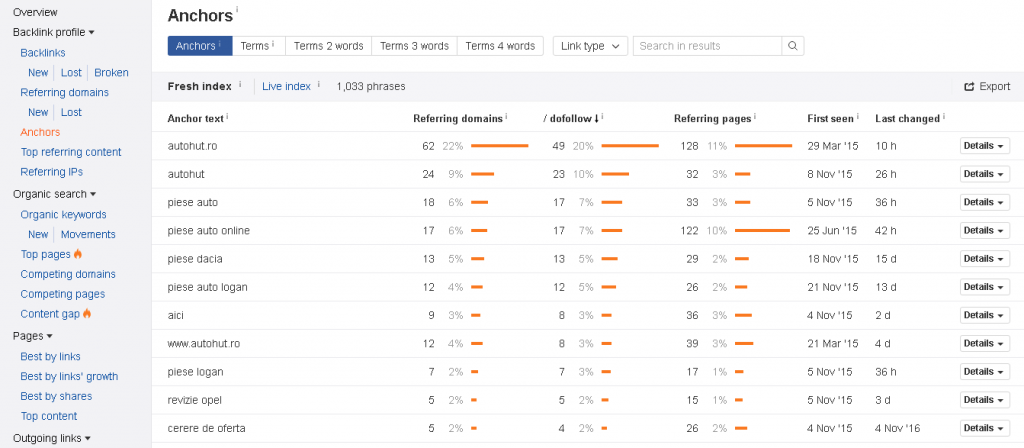
Task: Switch to the Live index view
Action: point(286,86)
